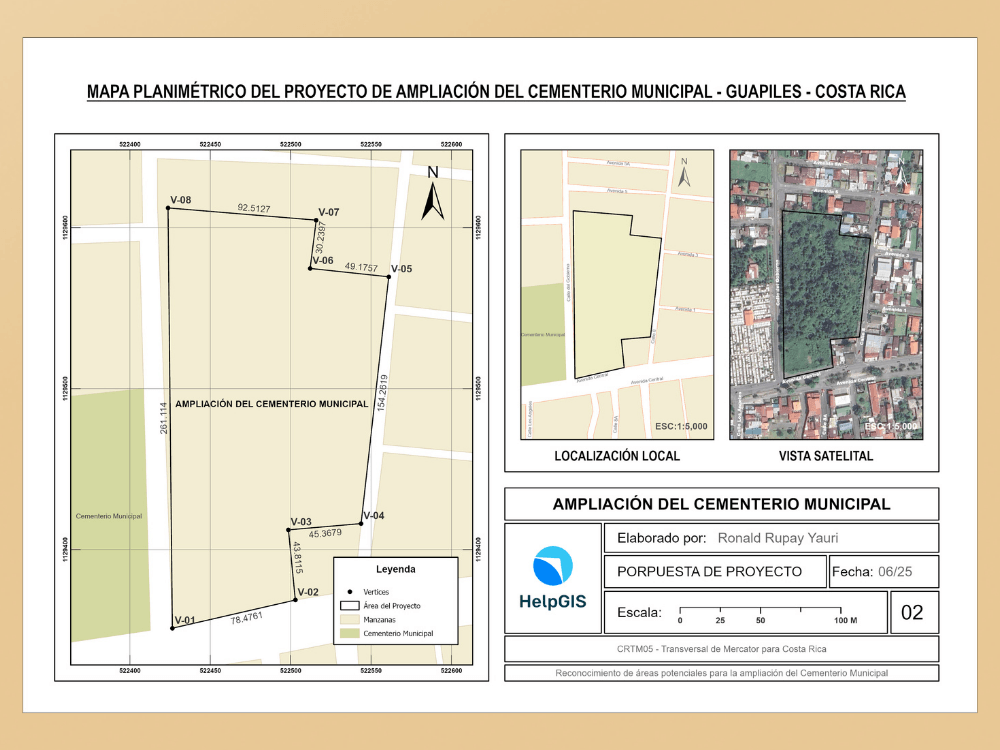Click vertex label V-08
Image resolution: width=1000 pixels, height=750 pixels.
point(180,200)
